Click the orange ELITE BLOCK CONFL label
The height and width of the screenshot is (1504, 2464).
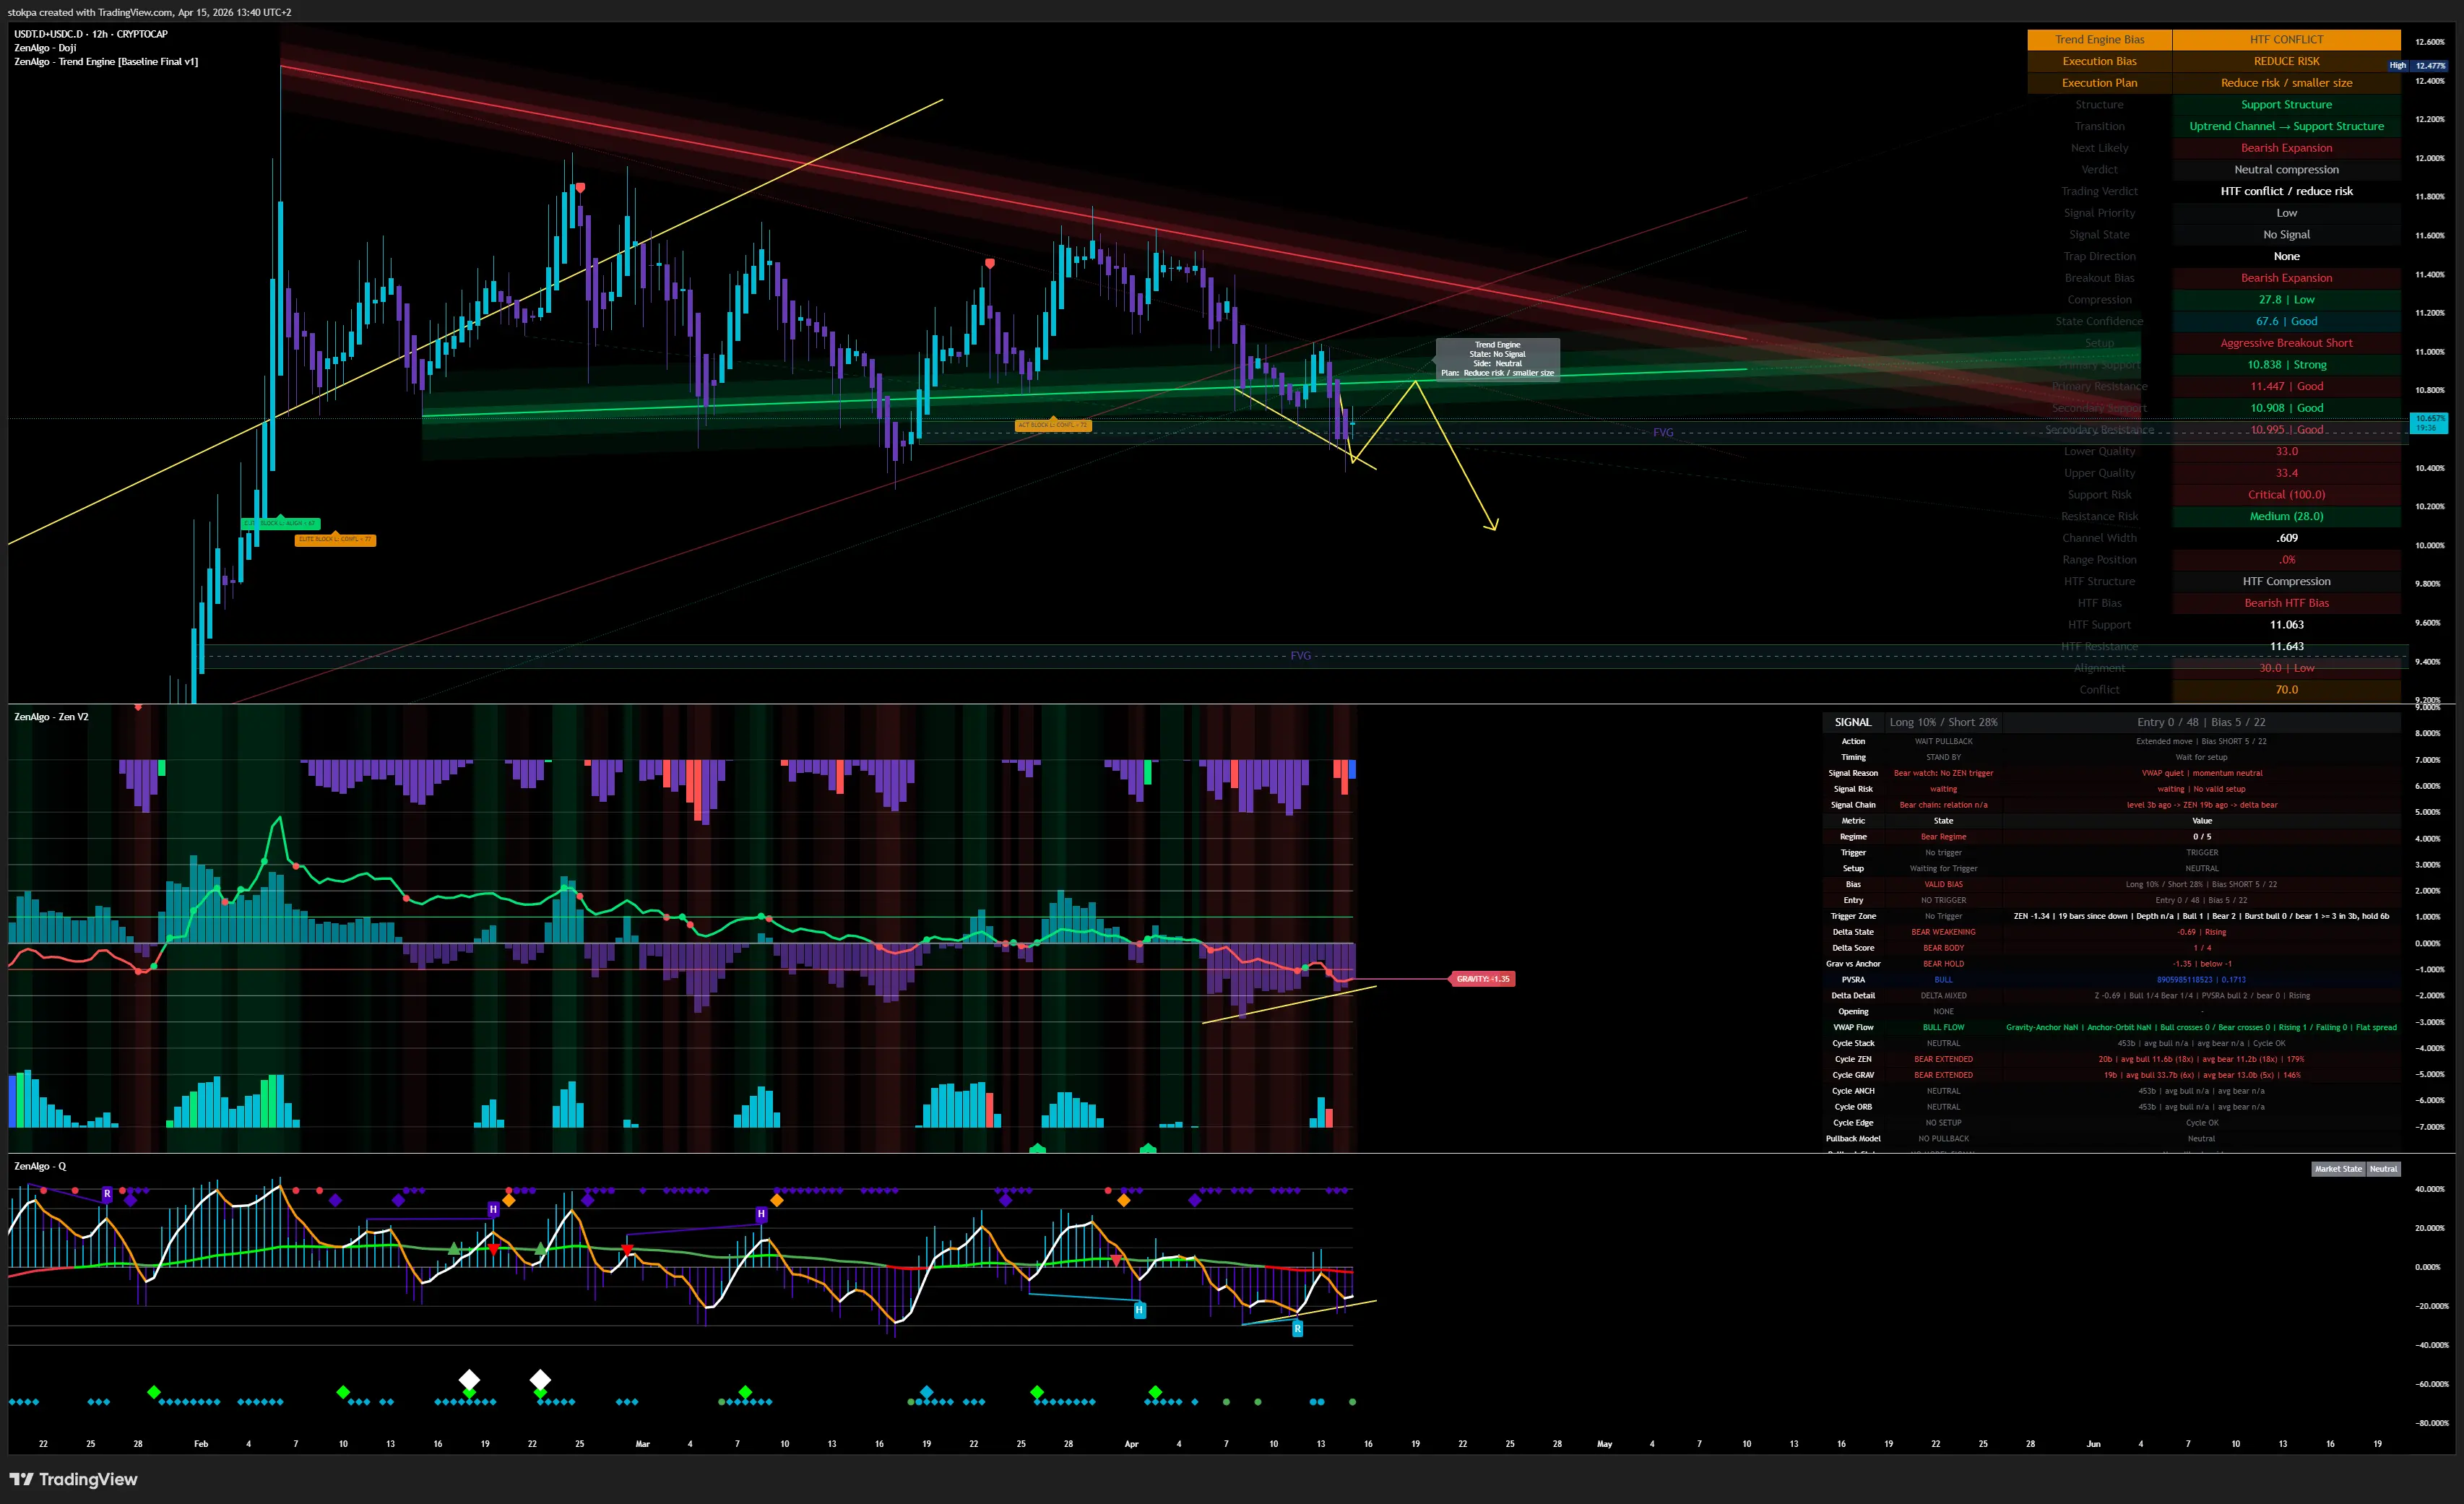click(x=335, y=540)
